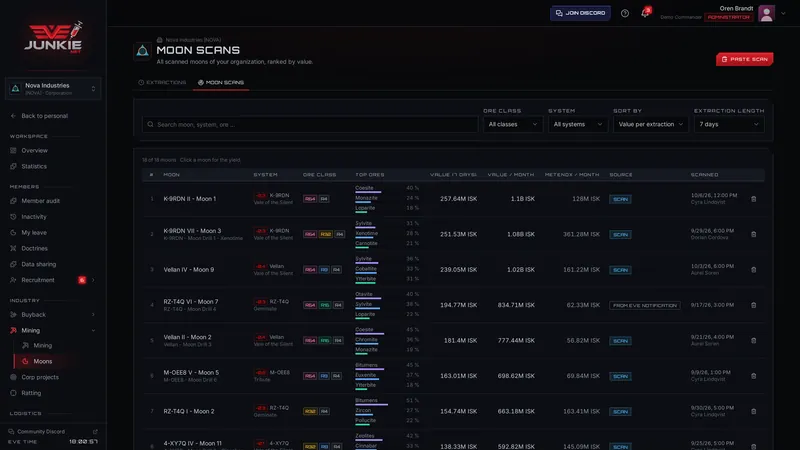This screenshot has height=450, width=800.
Task: Click the Oren Brandt profile avatar
Action: (766, 13)
